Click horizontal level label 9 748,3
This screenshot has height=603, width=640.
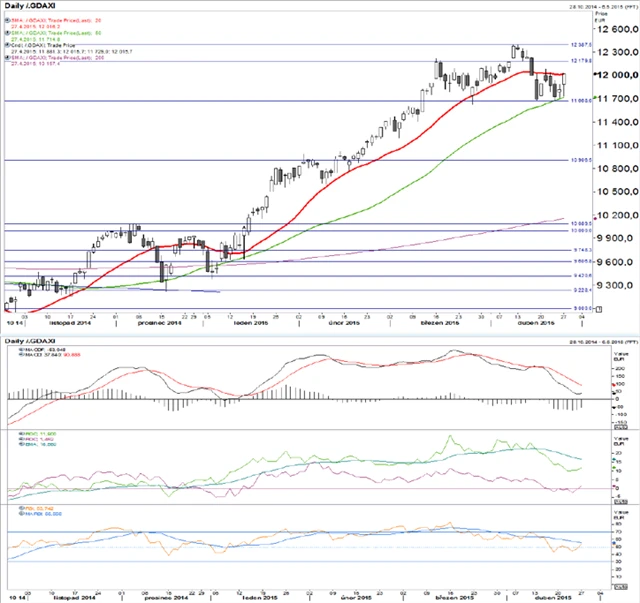[x=582, y=250]
